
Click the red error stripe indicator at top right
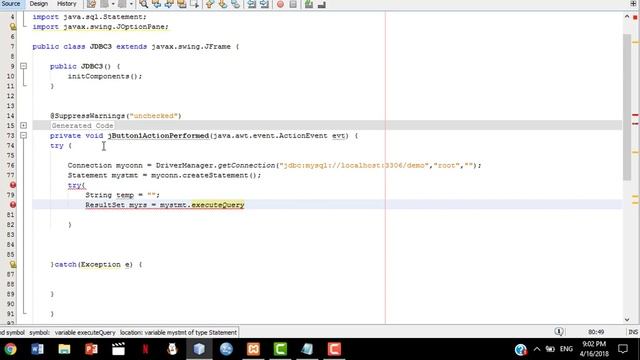(635, 18)
